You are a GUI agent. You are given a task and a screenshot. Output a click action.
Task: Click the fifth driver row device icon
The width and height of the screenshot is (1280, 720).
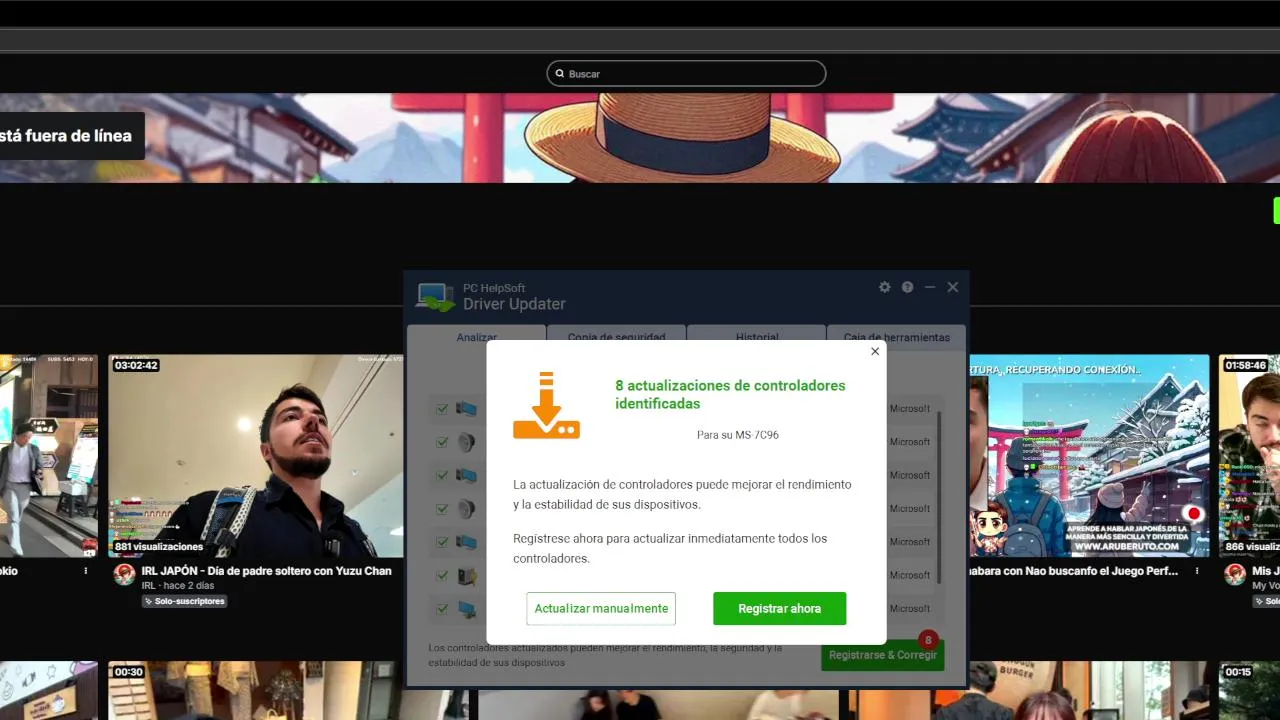pyautogui.click(x=466, y=542)
